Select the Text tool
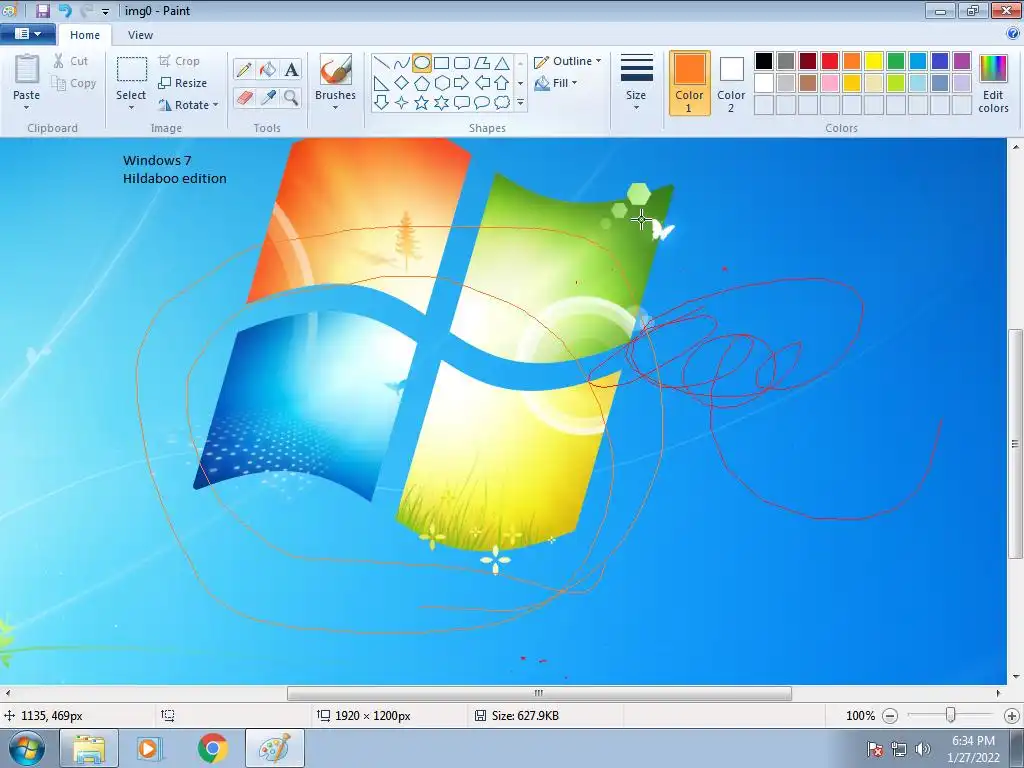 tap(291, 69)
